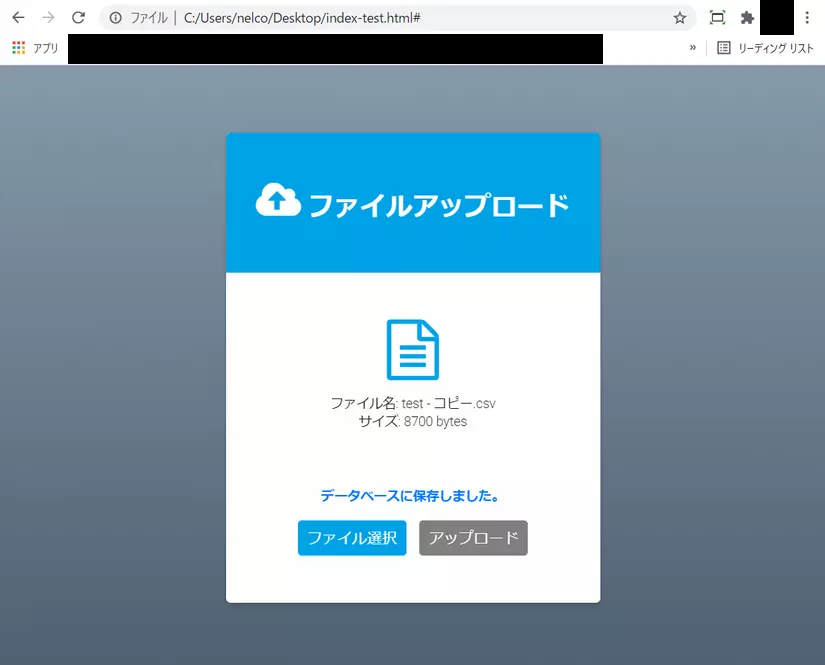This screenshot has height=665, width=825.
Task: Click the ファイルアップロード header title
Action: [439, 205]
